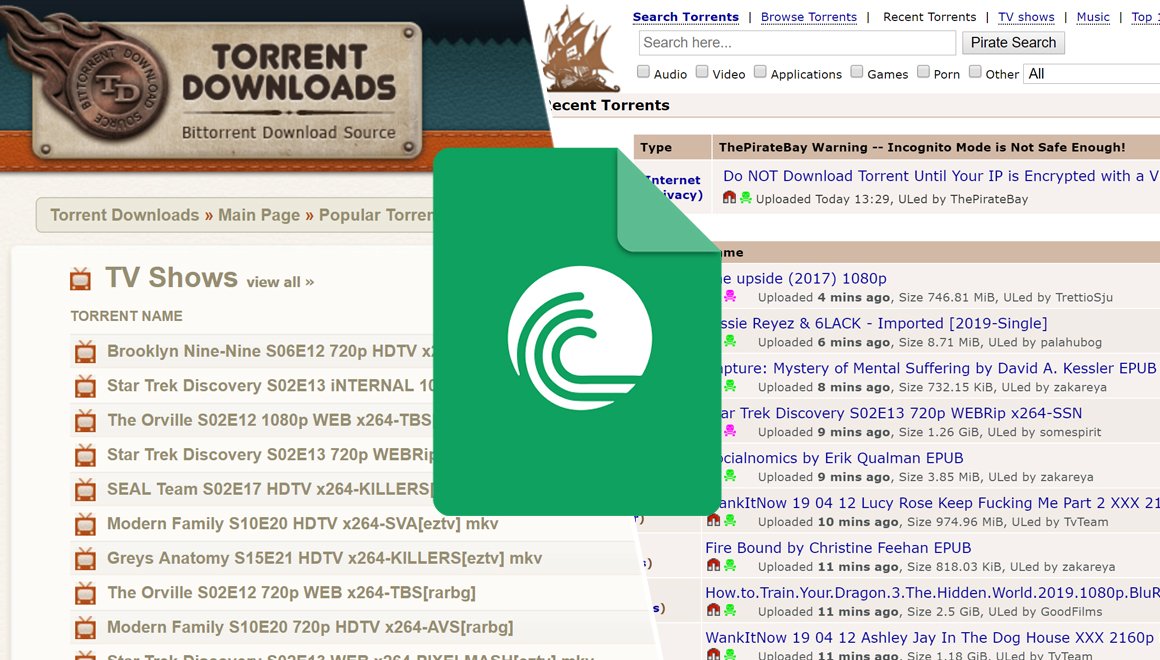Open How.to.Train.Your.Dragon.3.The.Hidden.World torrent link
This screenshot has width=1160, height=660.
pos(932,593)
